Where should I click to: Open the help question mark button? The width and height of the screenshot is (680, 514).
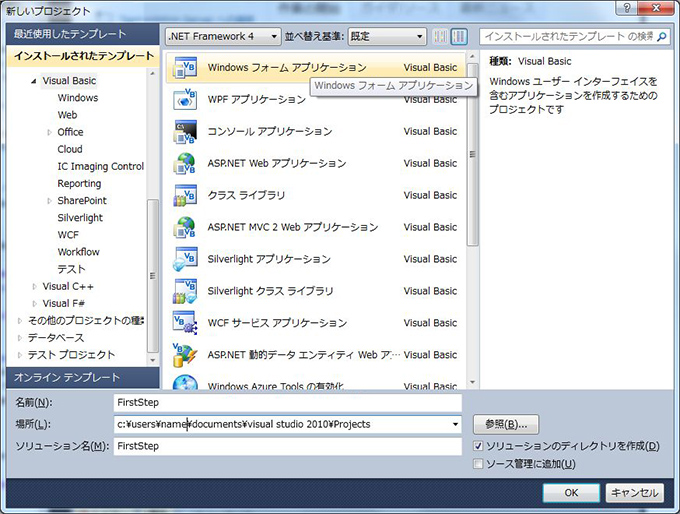pyautogui.click(x=627, y=7)
